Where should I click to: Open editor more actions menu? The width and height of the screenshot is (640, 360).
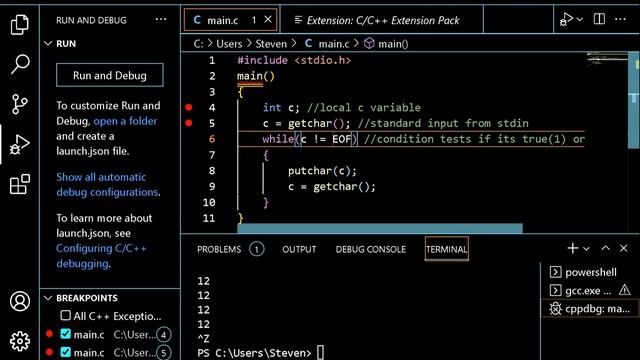tap(620, 19)
